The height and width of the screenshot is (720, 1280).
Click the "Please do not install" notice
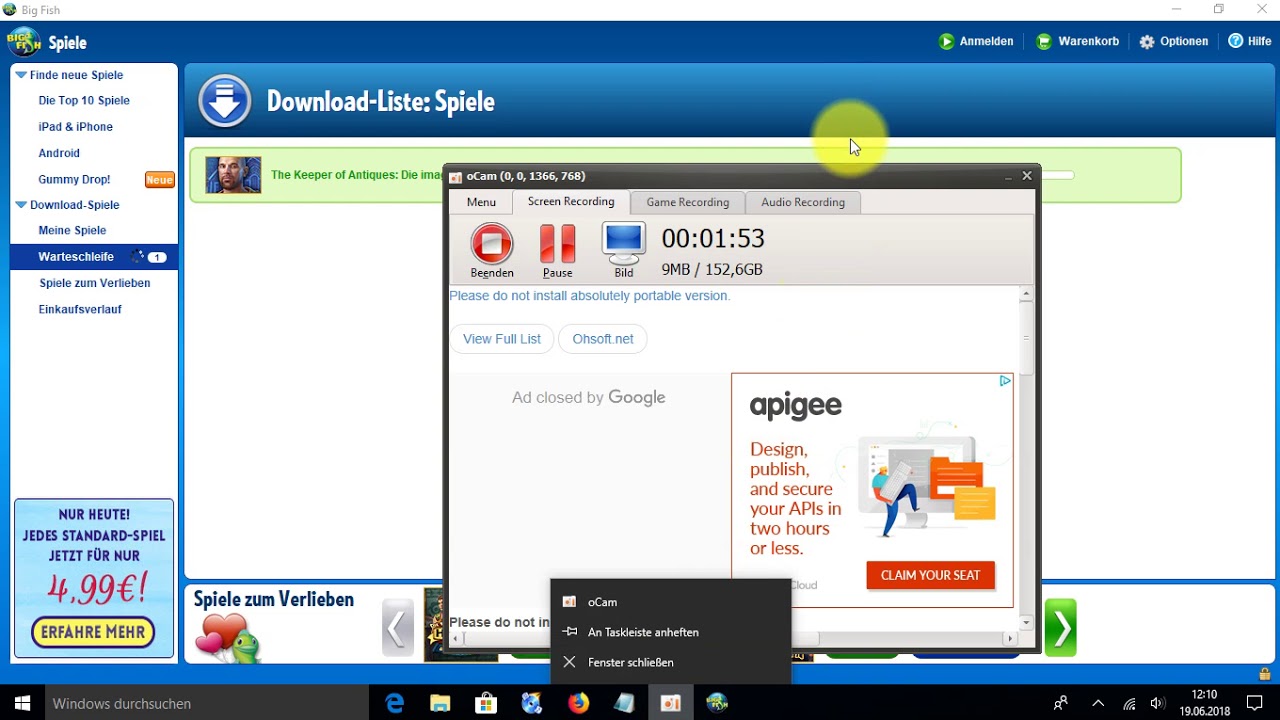(590, 296)
